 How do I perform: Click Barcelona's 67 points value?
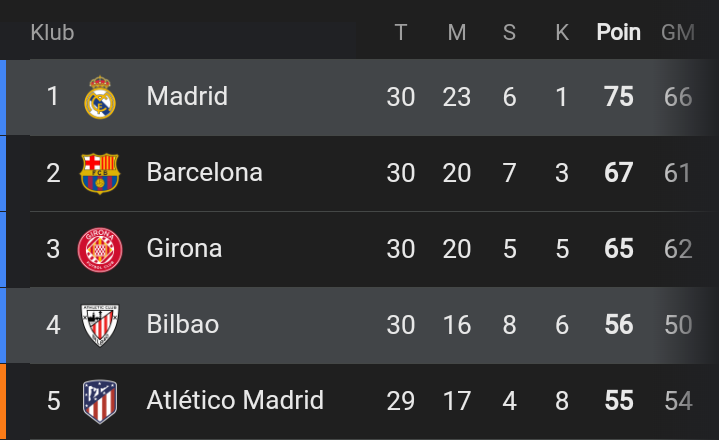(619, 173)
